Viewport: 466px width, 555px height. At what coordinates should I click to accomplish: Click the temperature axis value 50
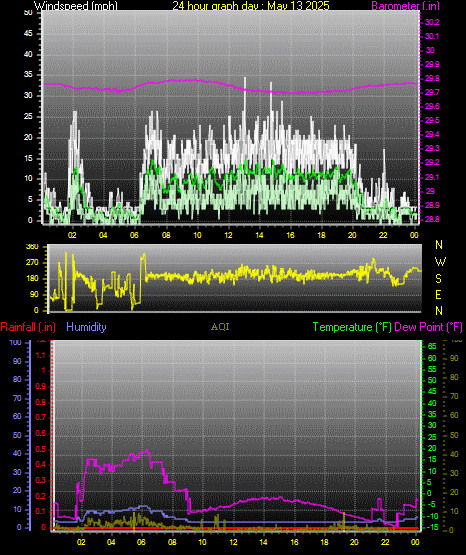coord(432,380)
